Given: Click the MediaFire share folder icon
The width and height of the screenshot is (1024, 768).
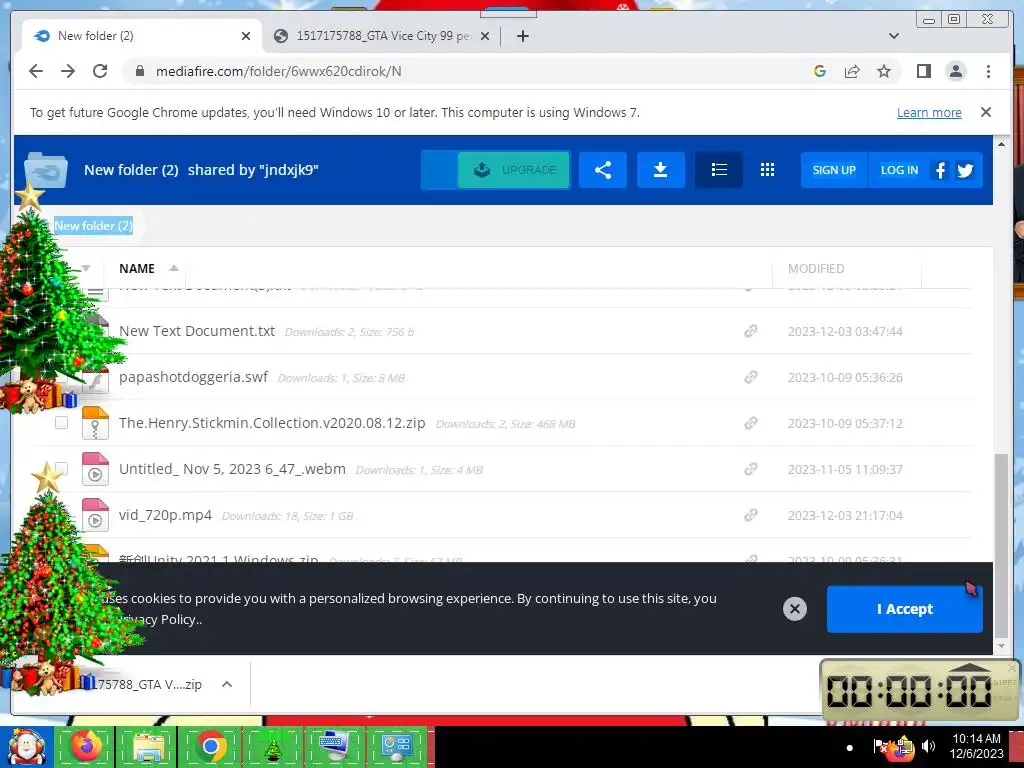Looking at the screenshot, I should (603, 170).
